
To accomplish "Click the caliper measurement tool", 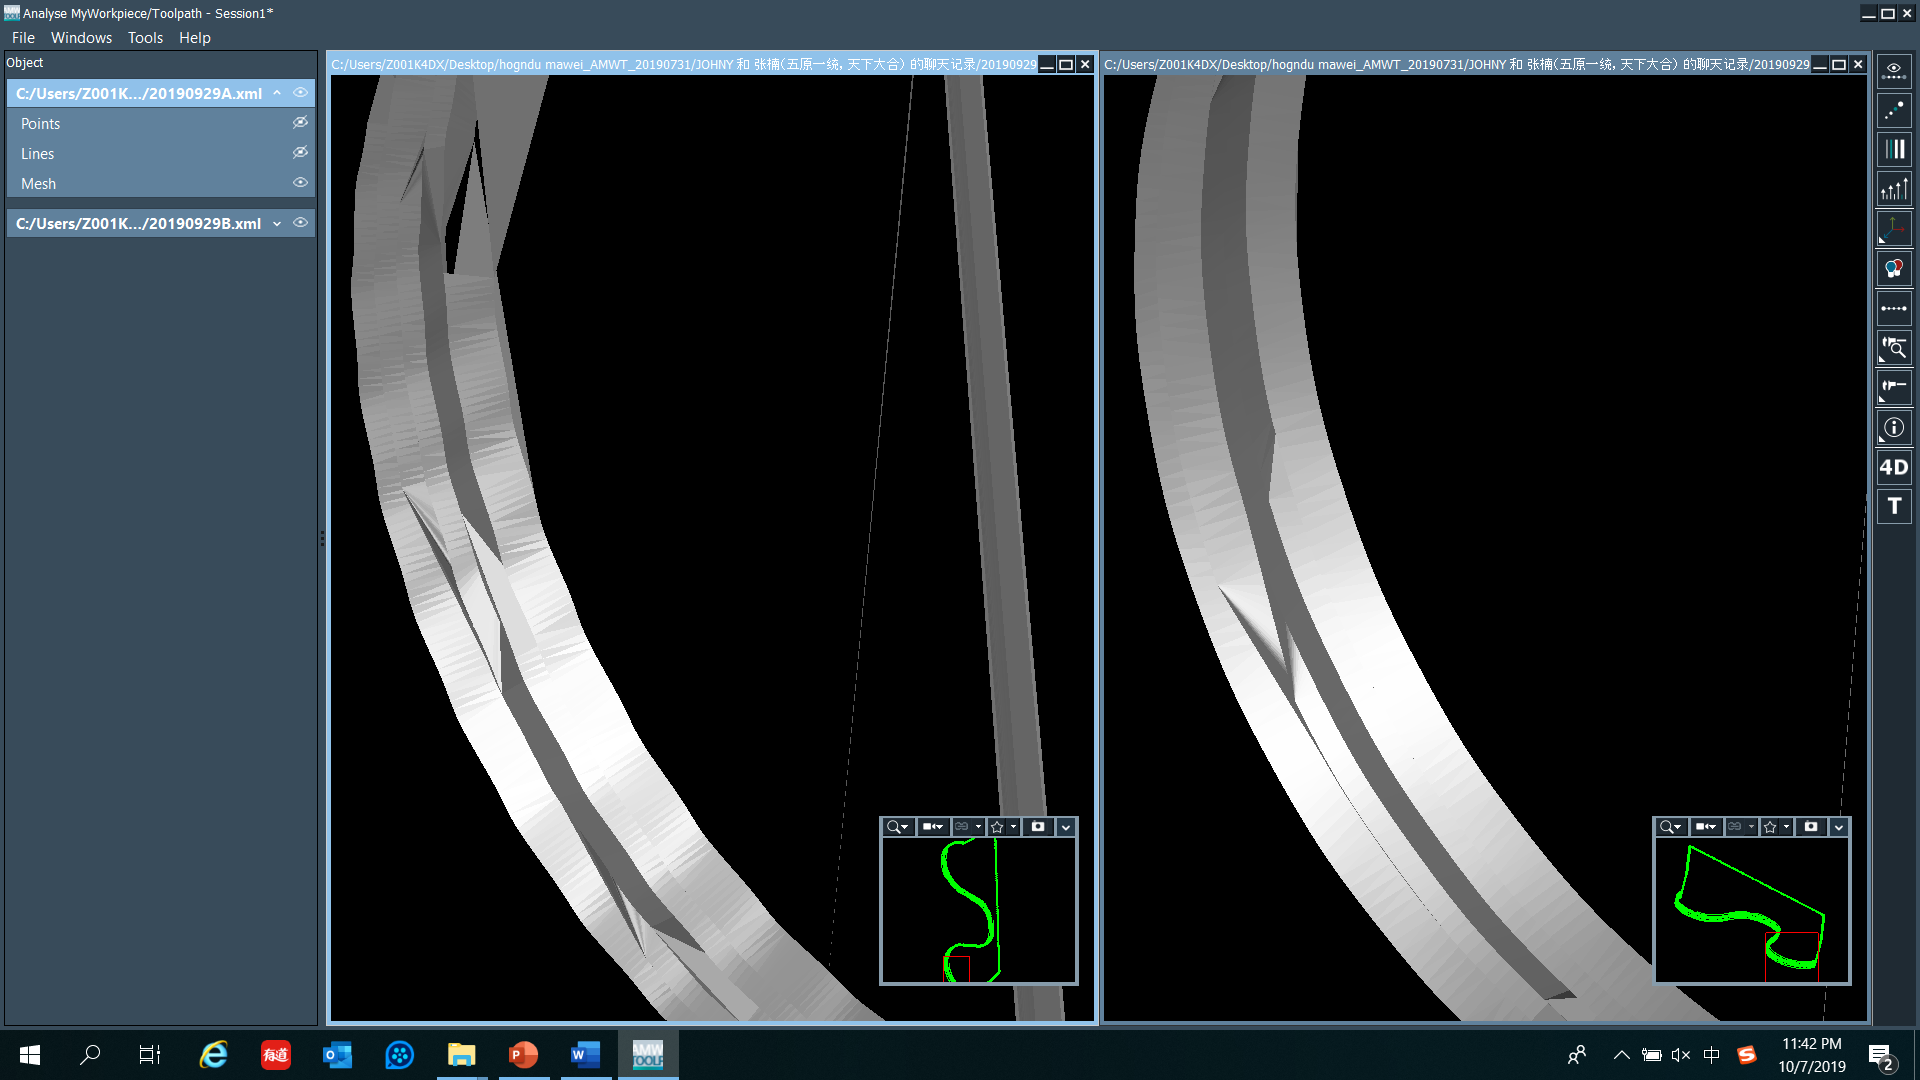I will click(x=1894, y=388).
